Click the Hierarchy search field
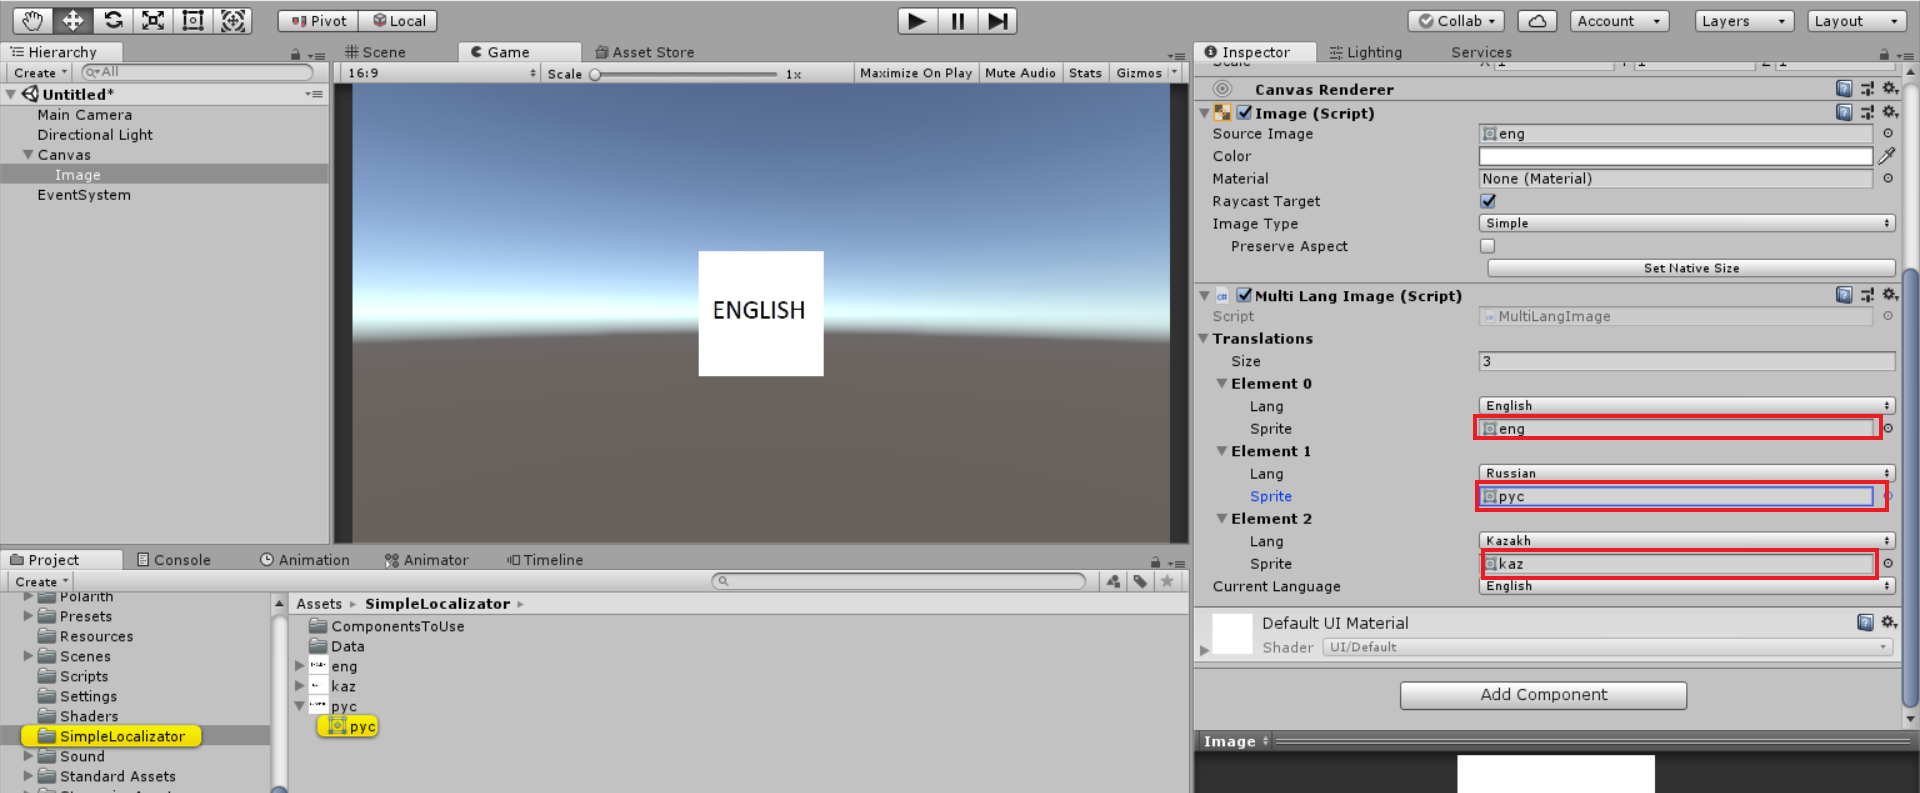The height and width of the screenshot is (793, 1920). tap(197, 72)
